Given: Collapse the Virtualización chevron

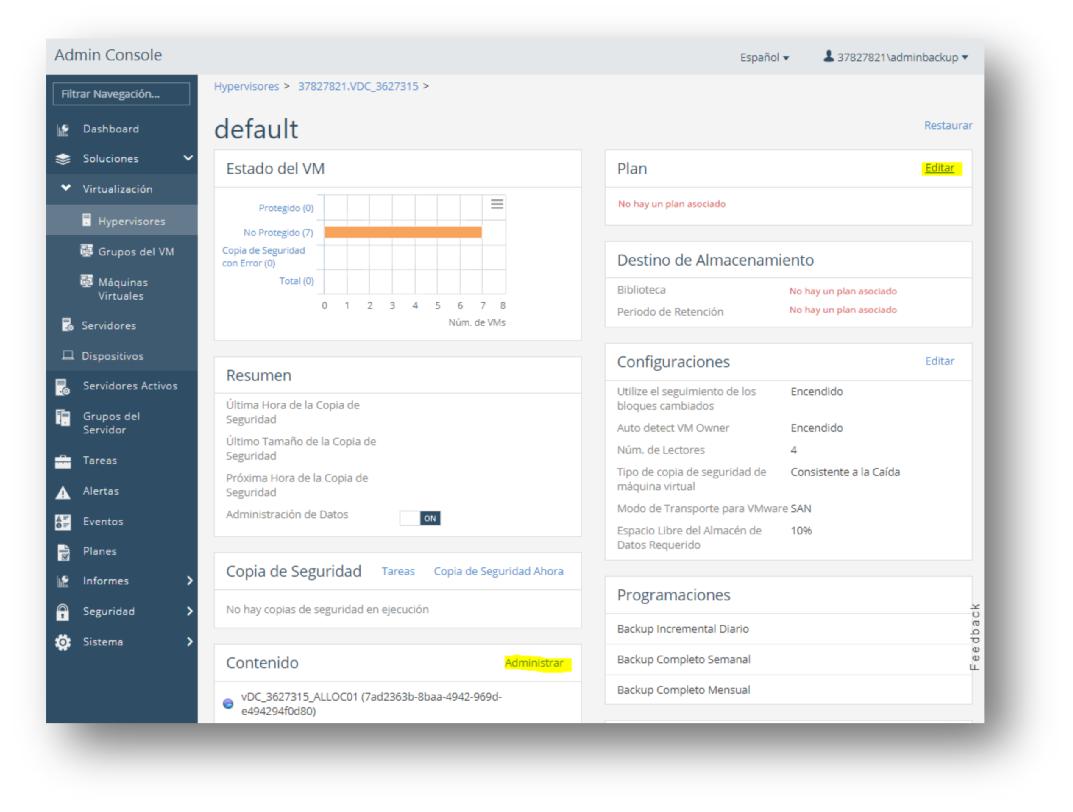Looking at the screenshot, I should [x=66, y=188].
